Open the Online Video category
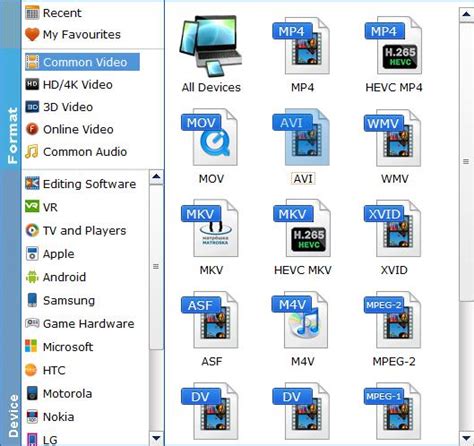Viewport: 474px width, 446px height. 69,129
